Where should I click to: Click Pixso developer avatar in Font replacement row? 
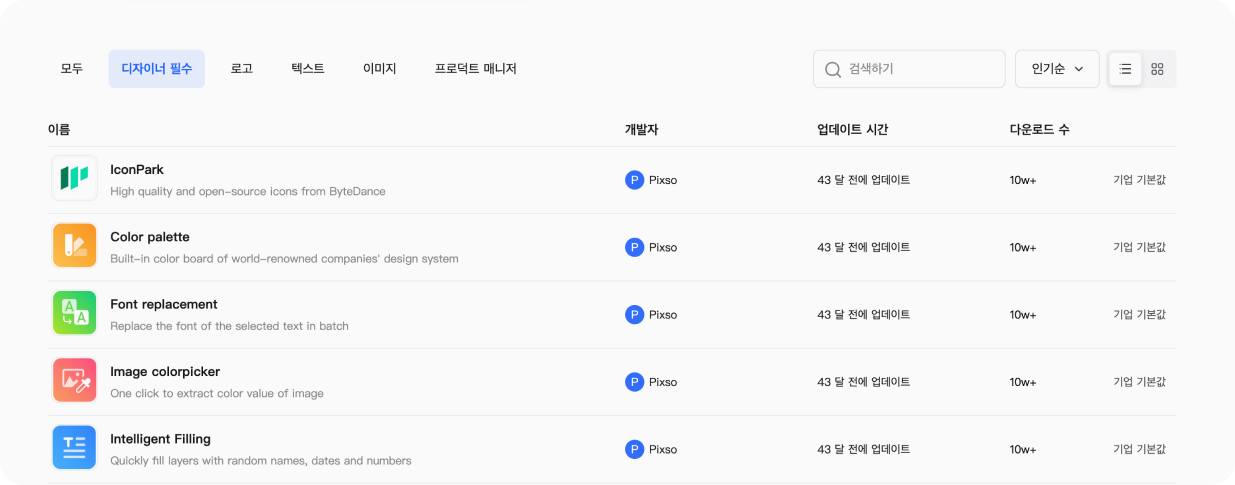tap(634, 314)
